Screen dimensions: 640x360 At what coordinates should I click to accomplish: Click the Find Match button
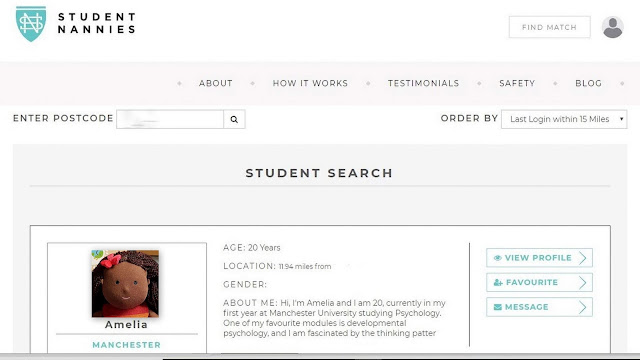click(549, 27)
